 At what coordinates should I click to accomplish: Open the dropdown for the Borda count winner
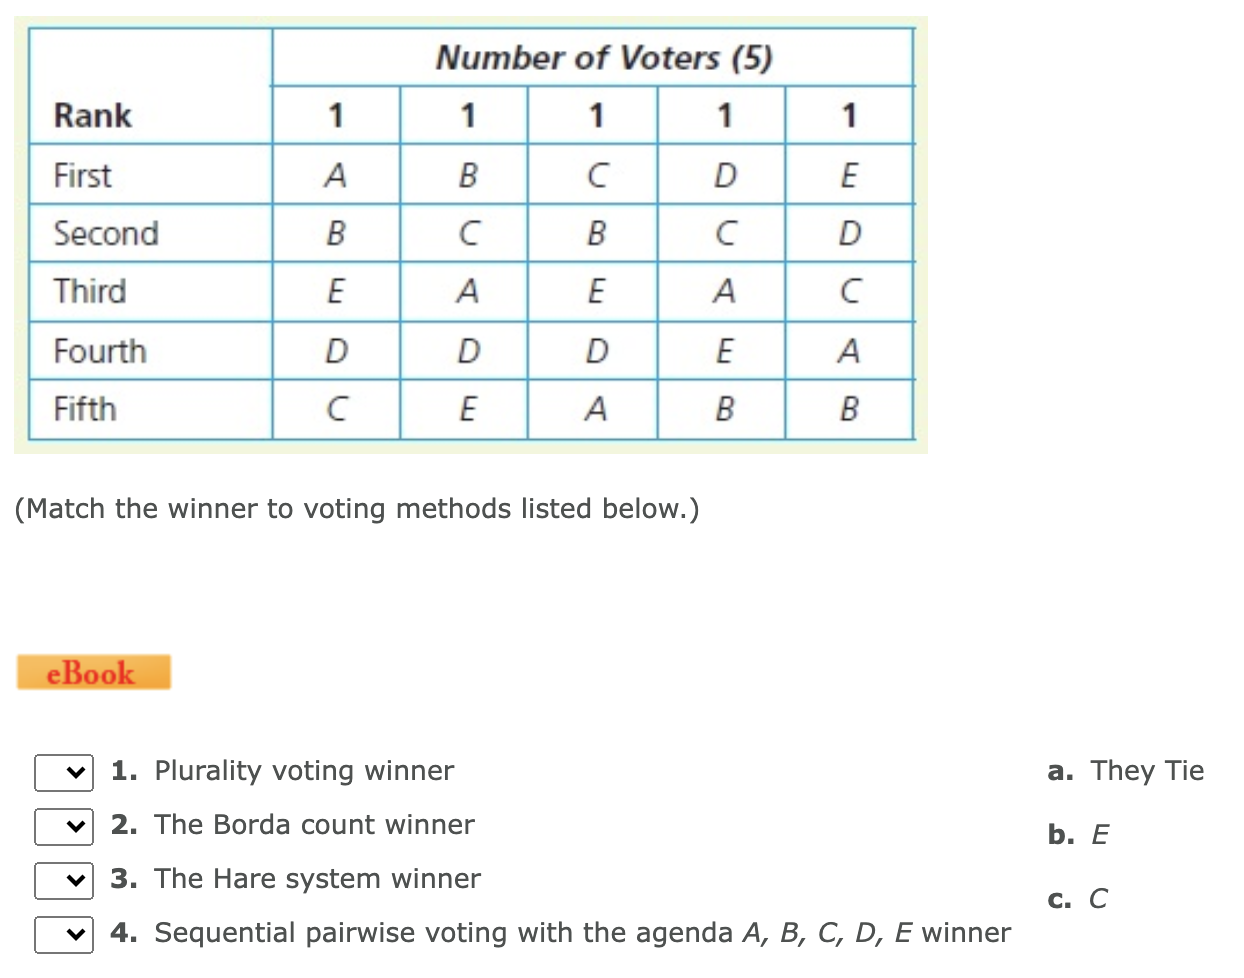pyautogui.click(x=63, y=826)
